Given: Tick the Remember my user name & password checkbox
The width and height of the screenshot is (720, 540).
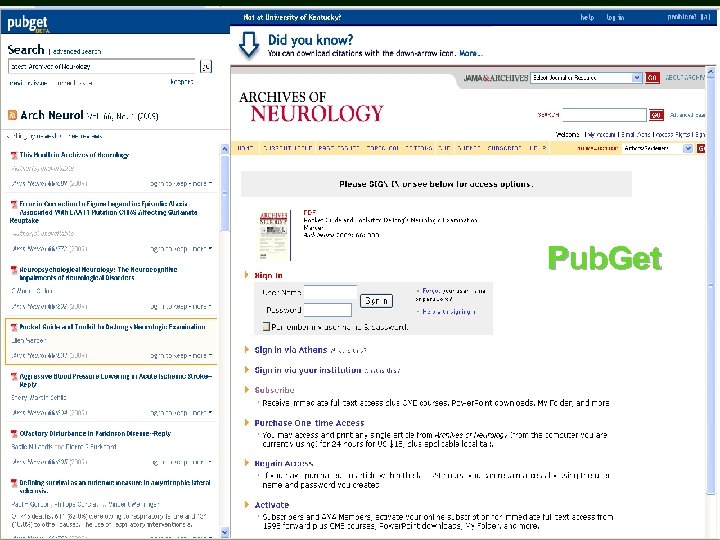Looking at the screenshot, I should pos(265,326).
